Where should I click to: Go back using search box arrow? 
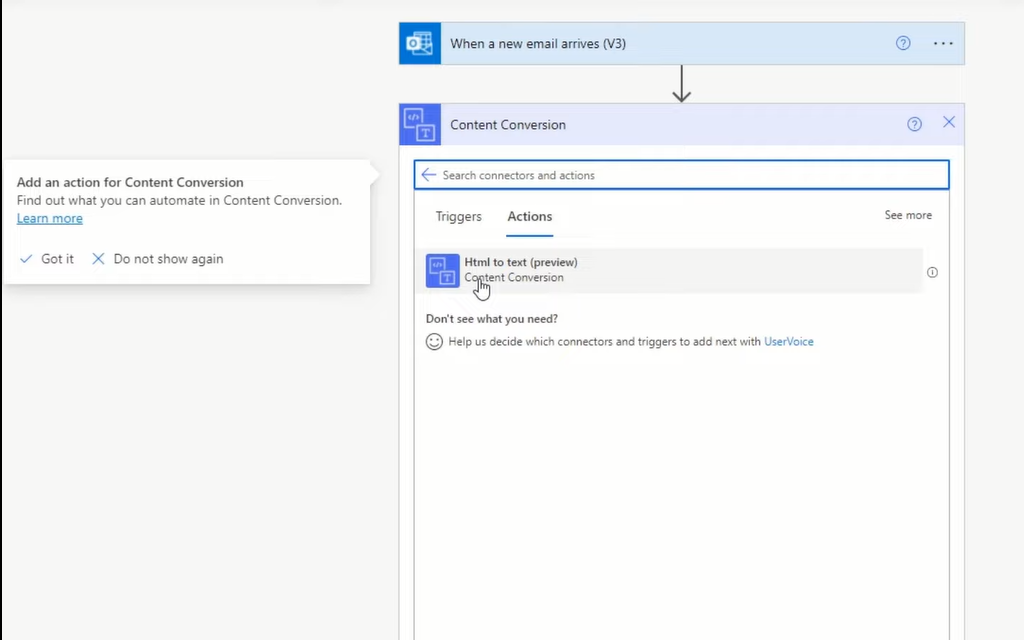coord(428,174)
